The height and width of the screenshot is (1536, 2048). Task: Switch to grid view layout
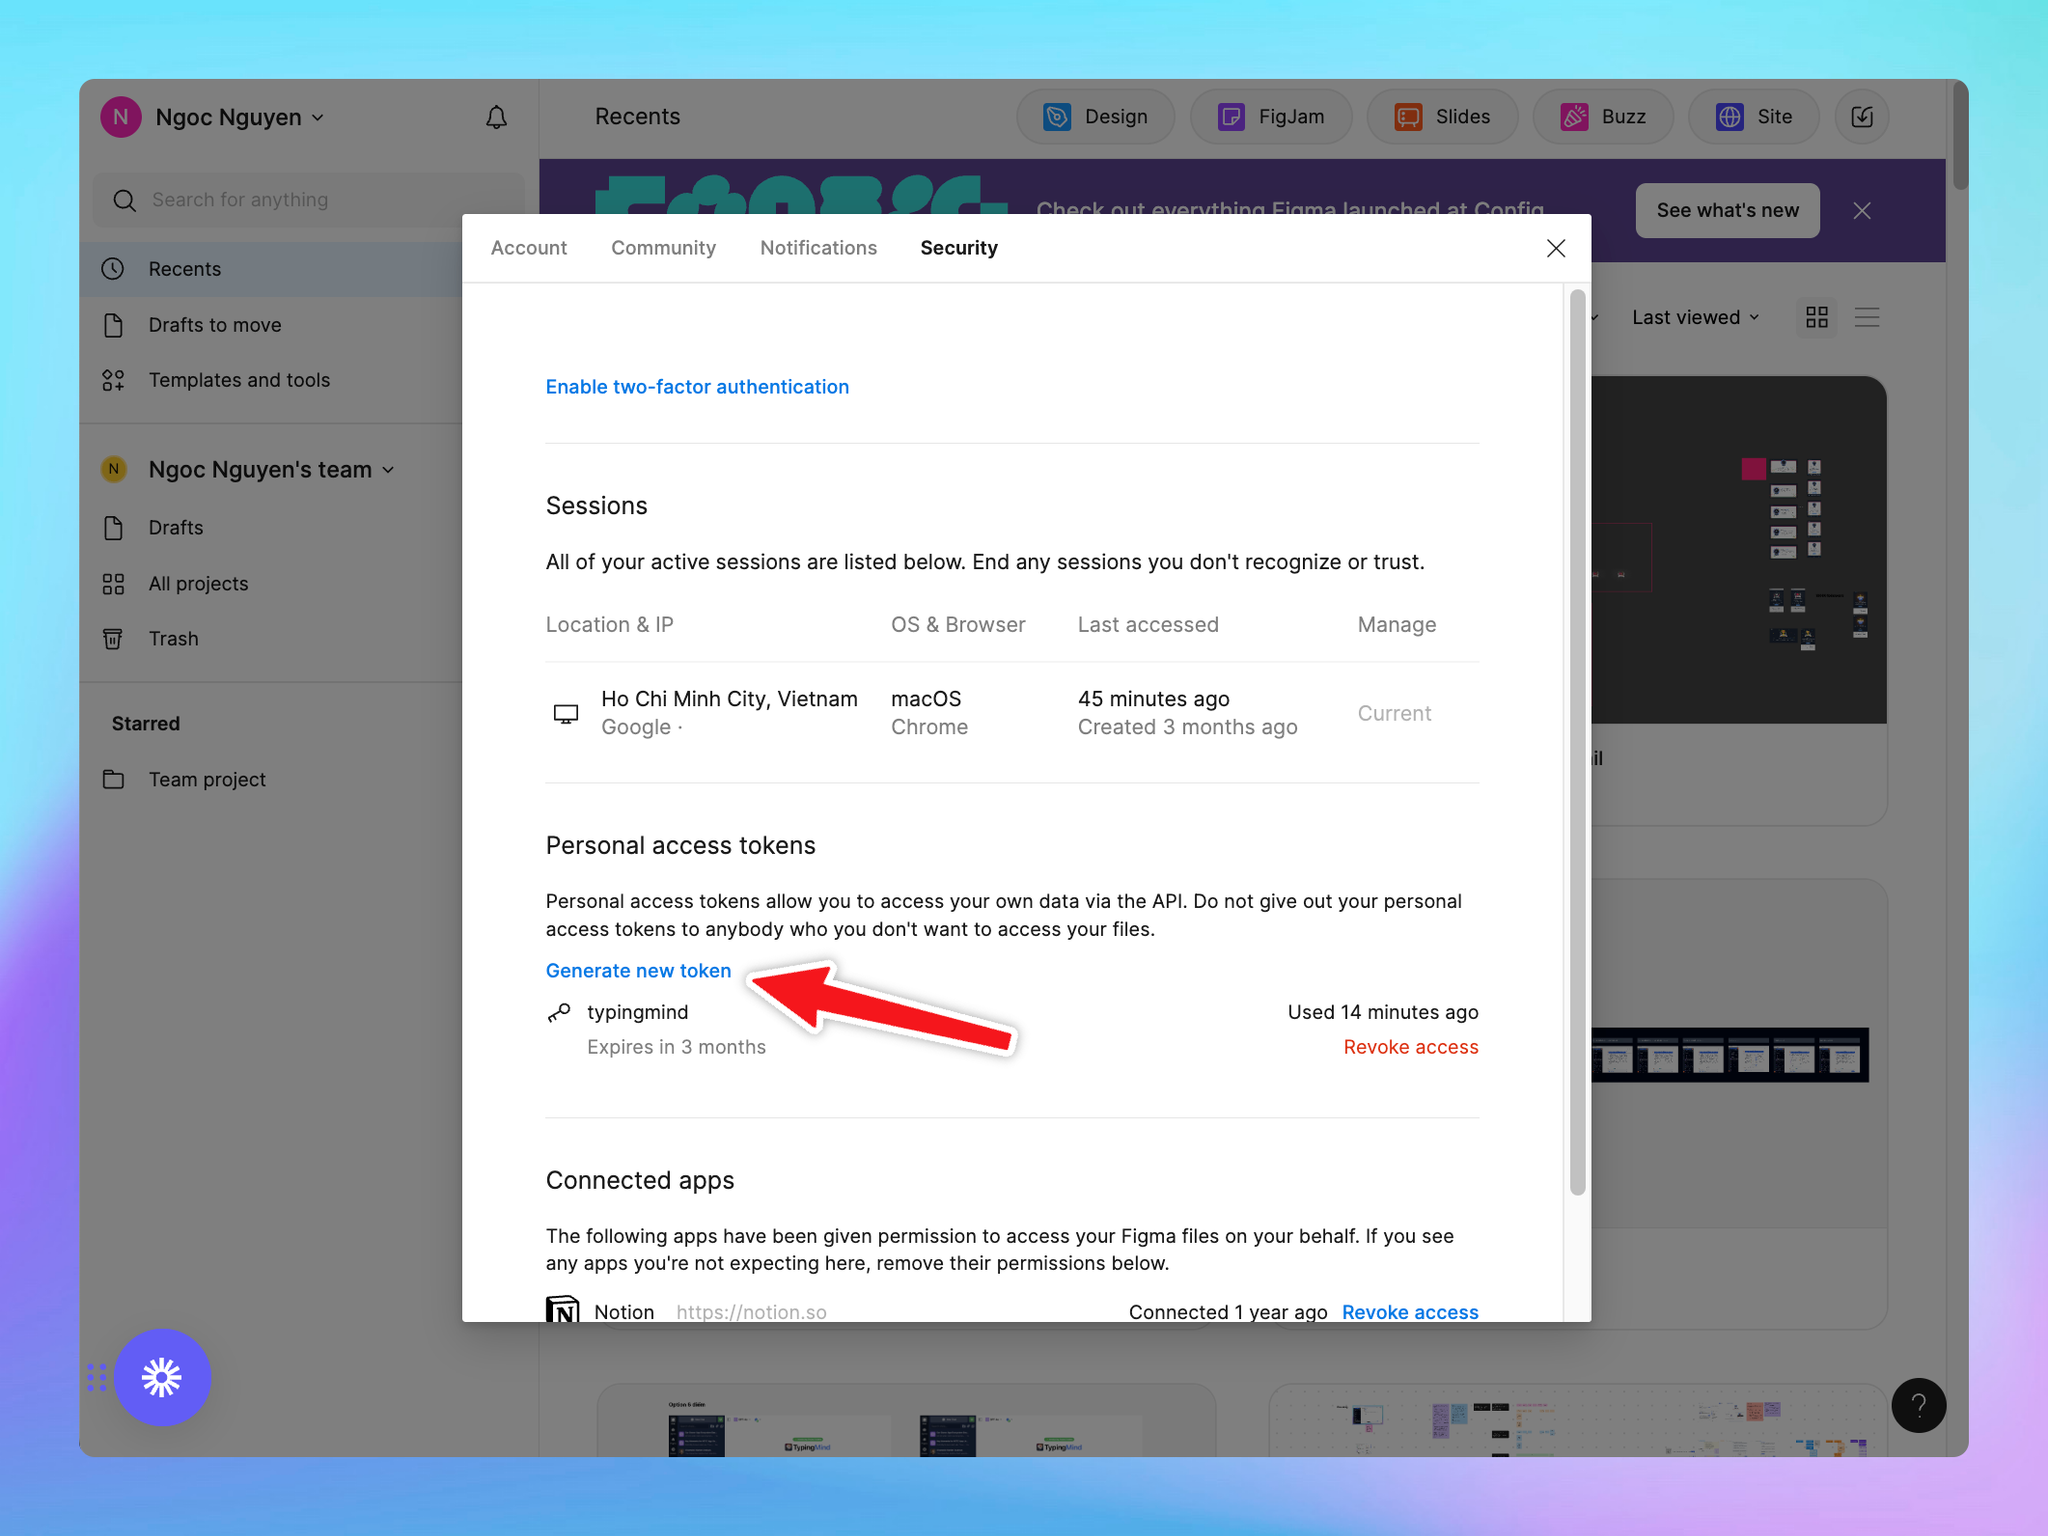[1817, 317]
